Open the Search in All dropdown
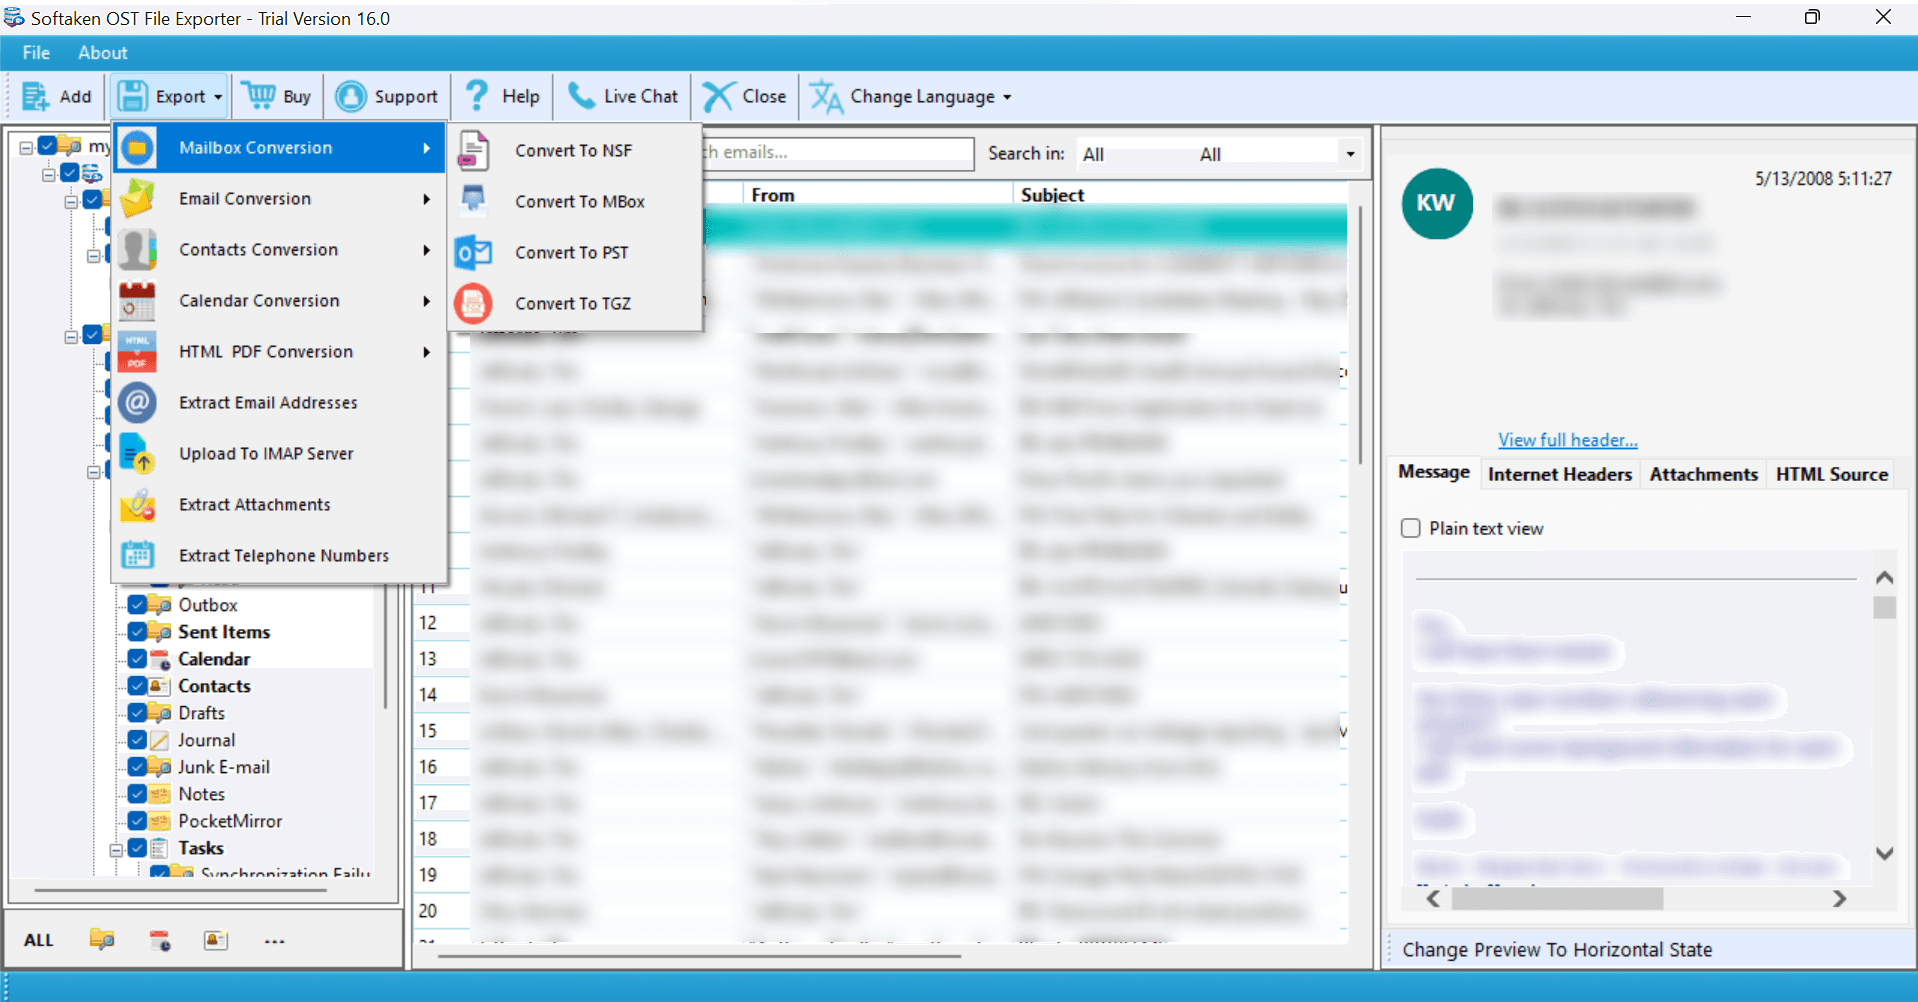1918x1002 pixels. tap(1350, 154)
